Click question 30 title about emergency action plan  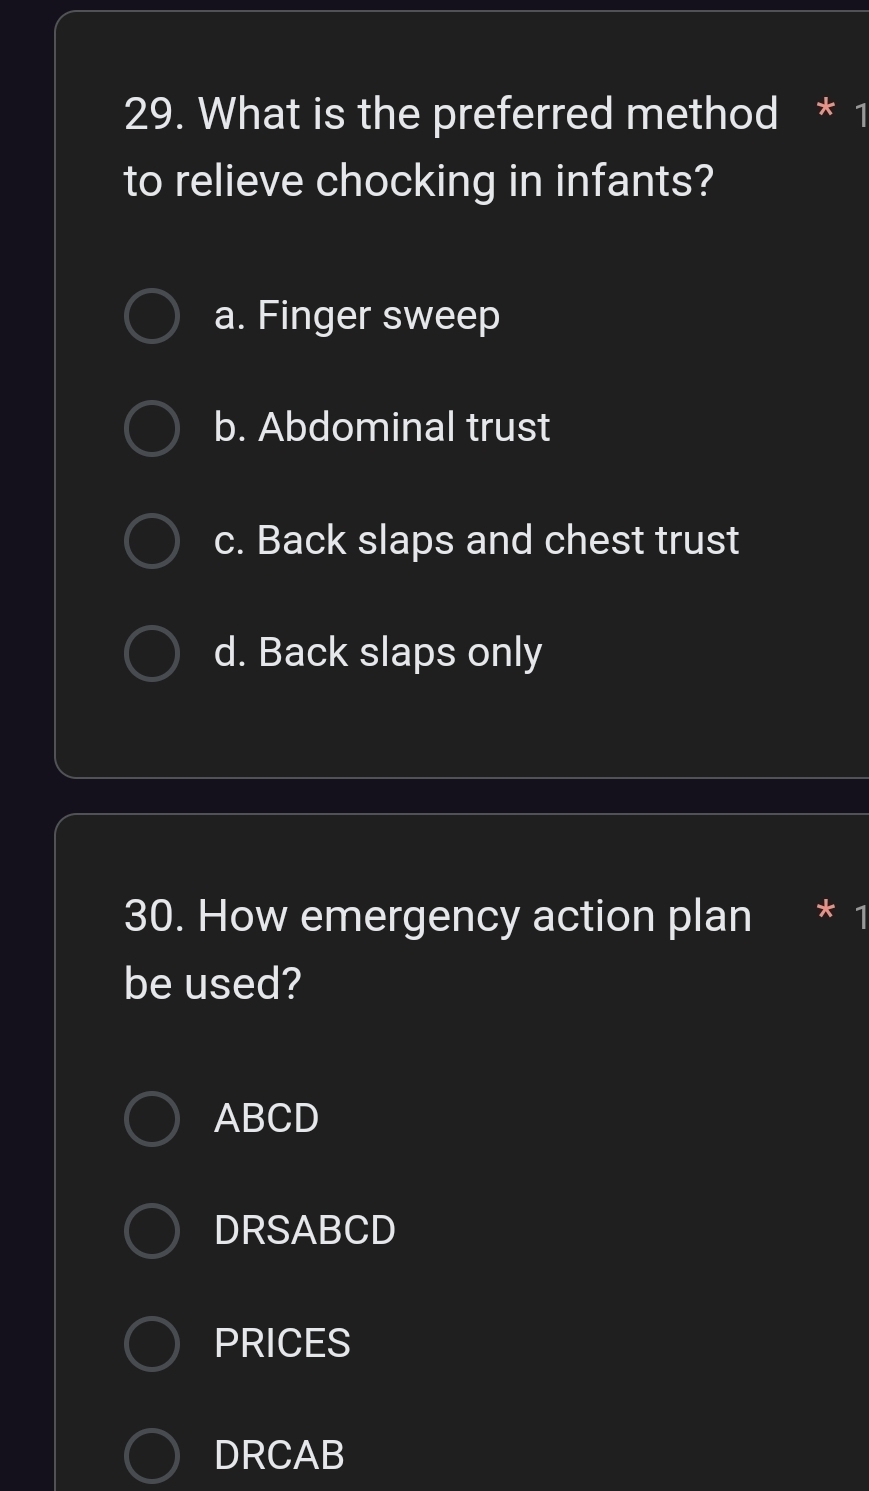[x=437, y=949]
